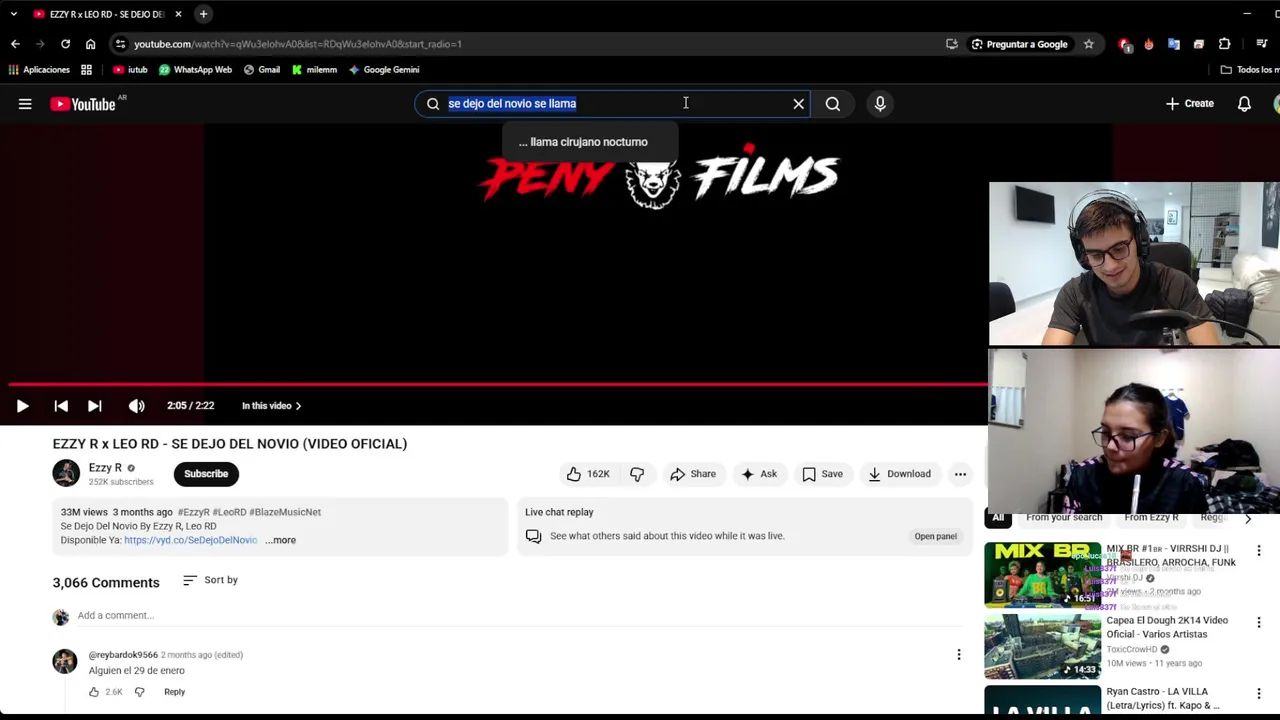Open the Gmail bookmark

pyautogui.click(x=262, y=70)
